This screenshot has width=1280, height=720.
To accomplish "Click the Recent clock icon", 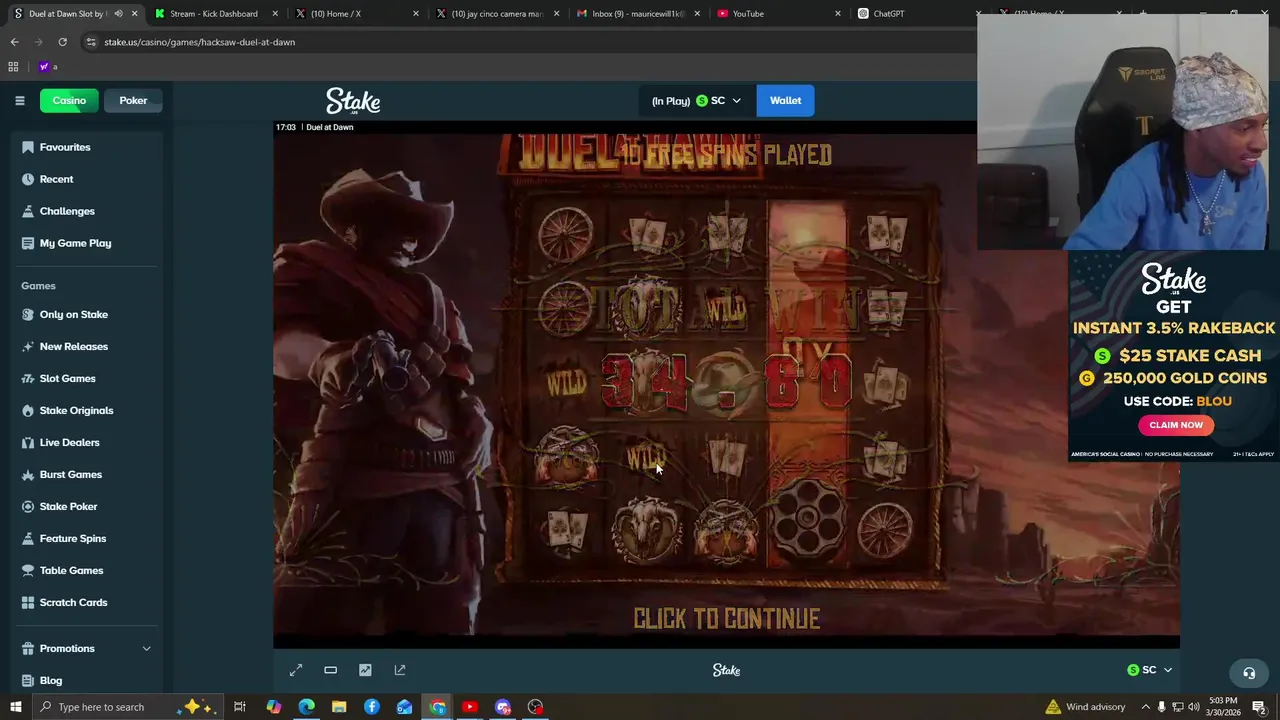I will coord(28,179).
